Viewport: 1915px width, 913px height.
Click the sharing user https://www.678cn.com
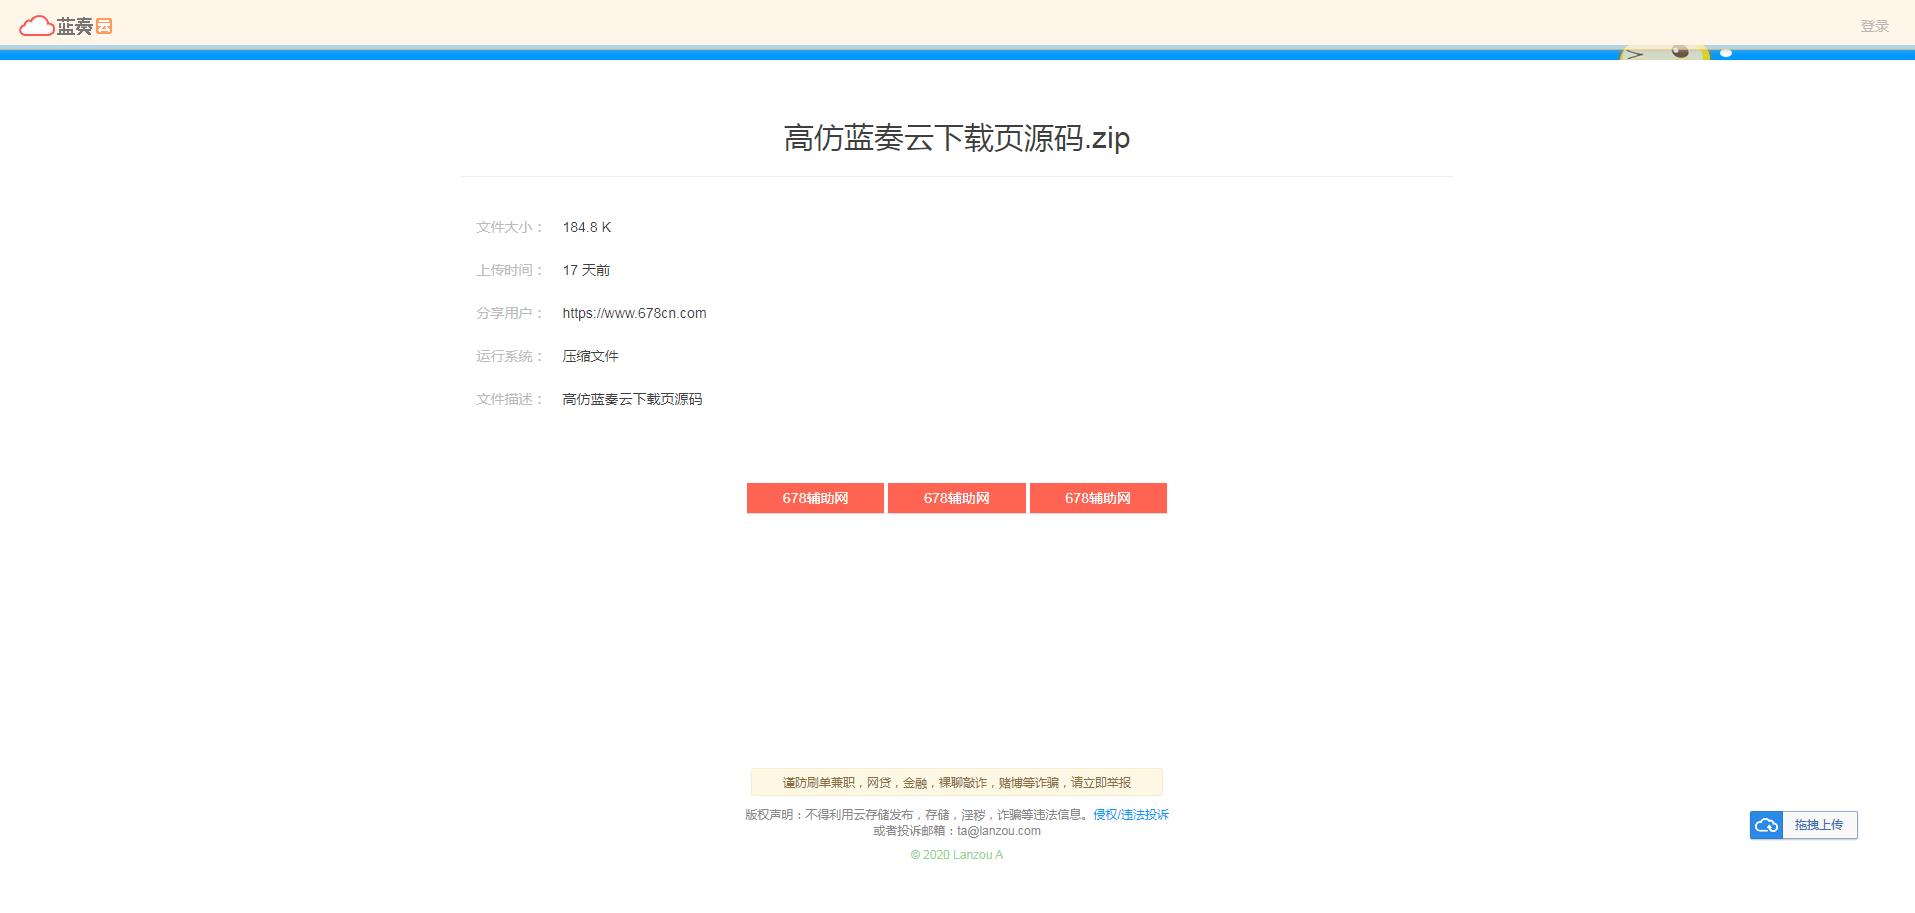point(634,313)
